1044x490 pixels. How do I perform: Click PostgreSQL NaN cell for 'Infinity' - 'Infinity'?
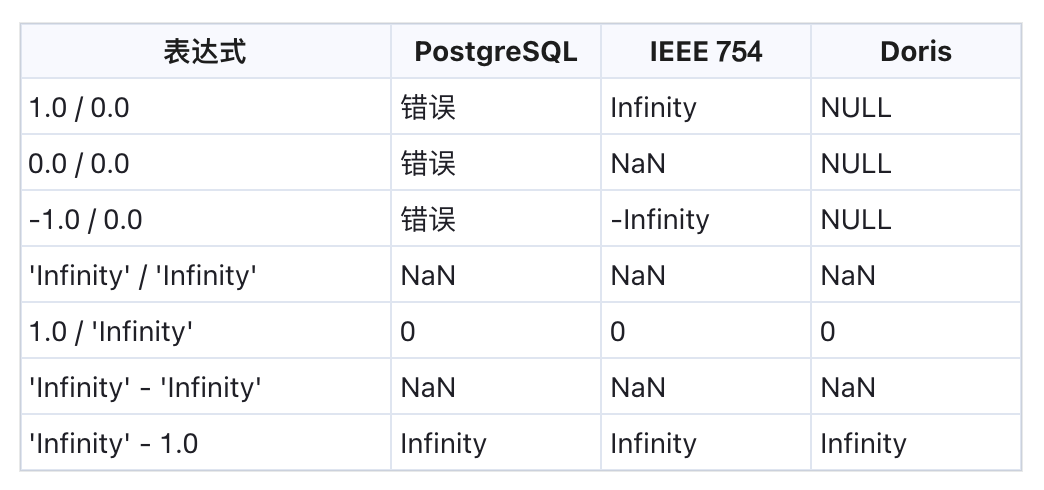(x=427, y=387)
